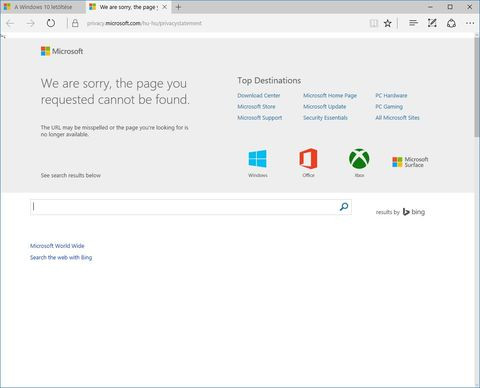Click the browser forward arrow
Screen dimensions: 480x388
(31, 23)
